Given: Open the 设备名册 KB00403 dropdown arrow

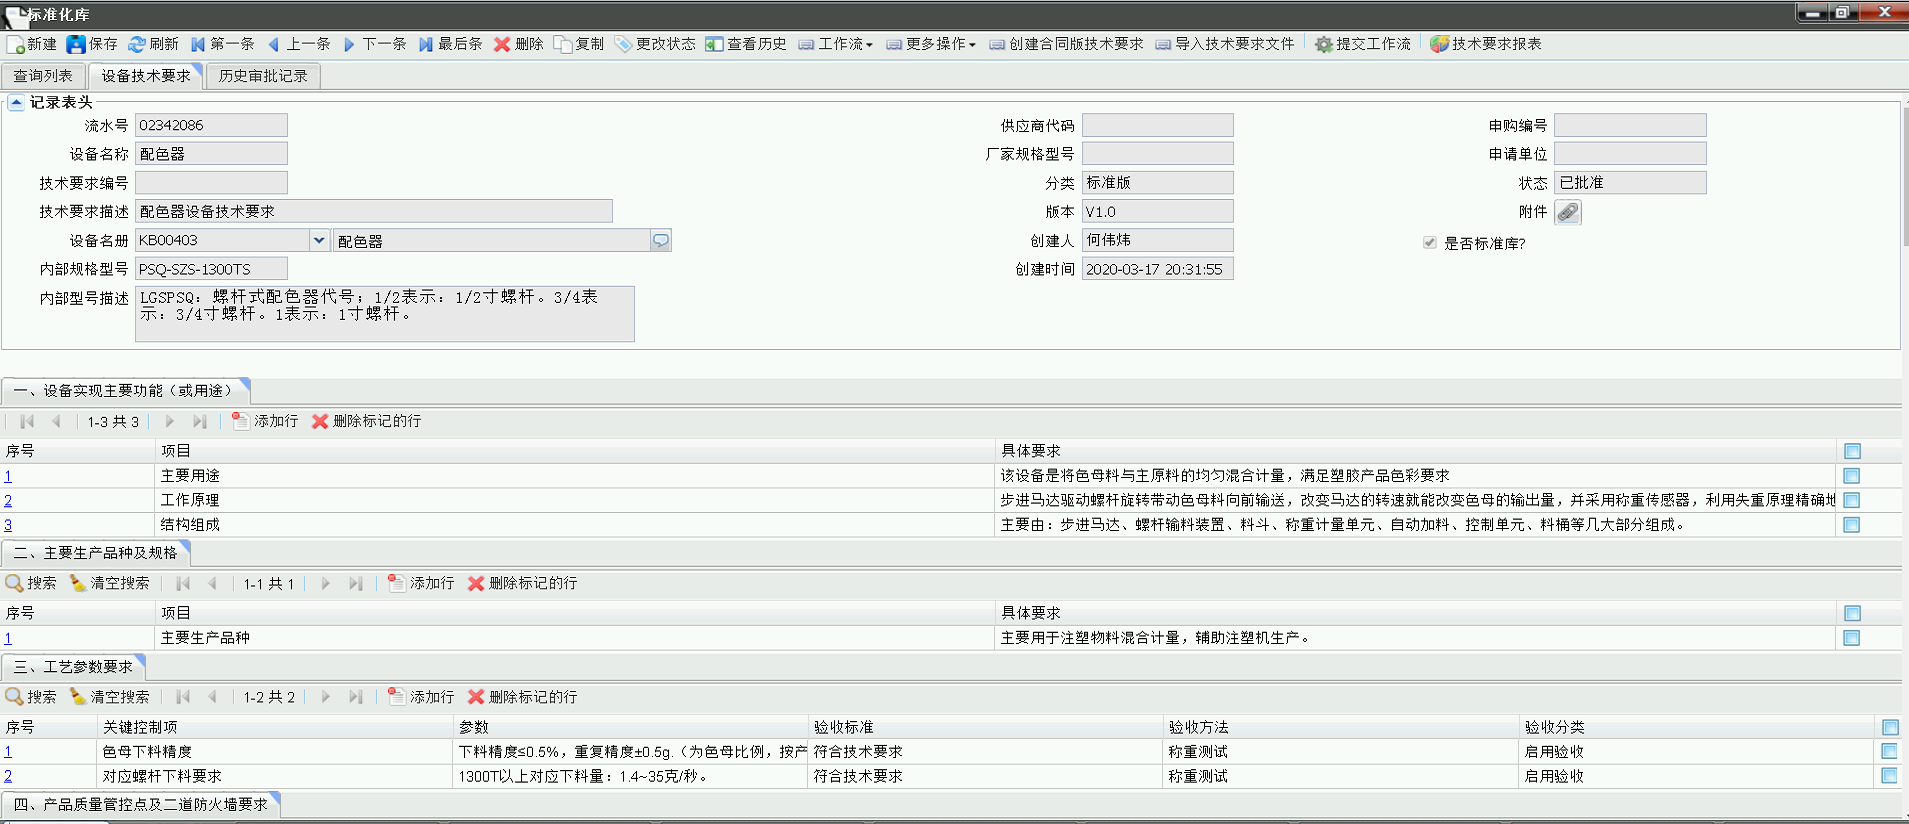Looking at the screenshot, I should [x=318, y=240].
